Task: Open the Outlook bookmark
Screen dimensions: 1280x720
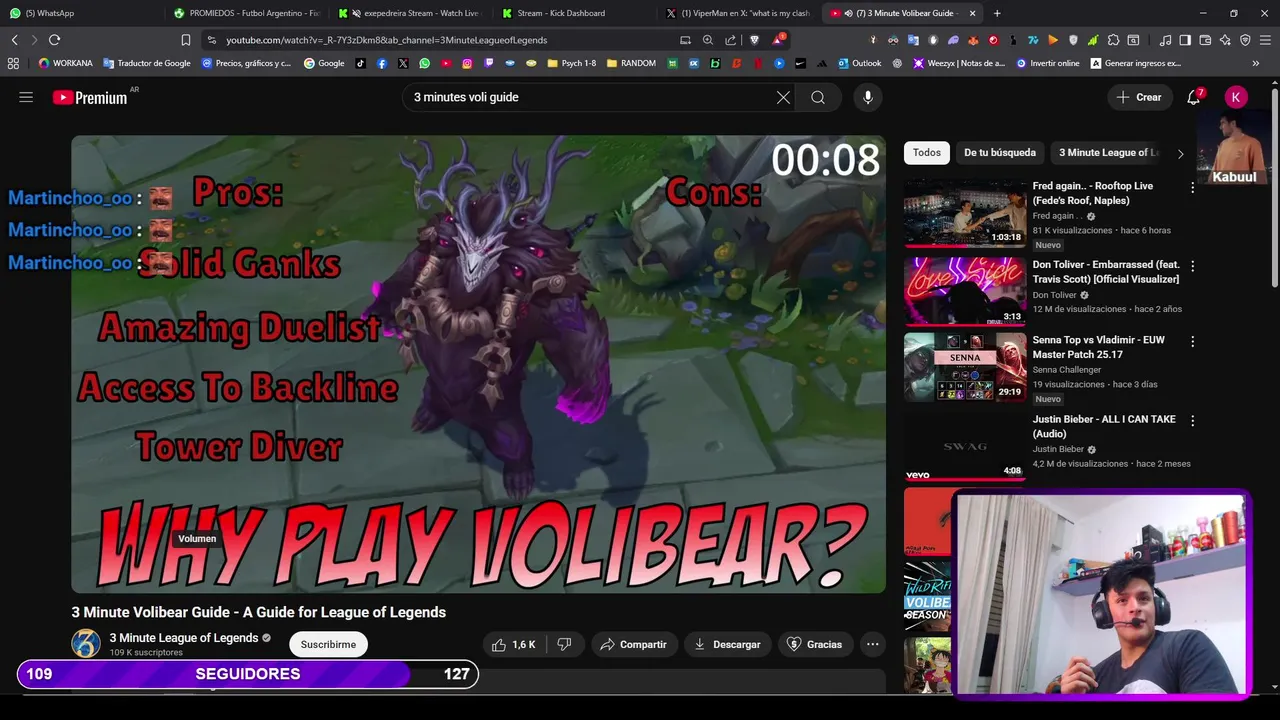Action: coord(860,63)
